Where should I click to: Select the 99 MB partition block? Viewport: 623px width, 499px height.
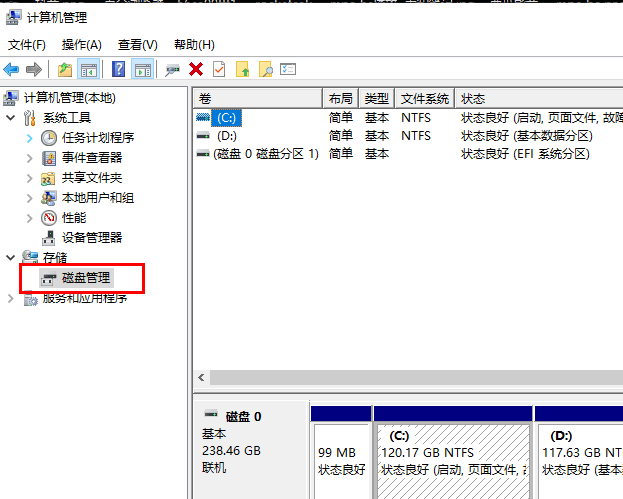[x=341, y=452]
